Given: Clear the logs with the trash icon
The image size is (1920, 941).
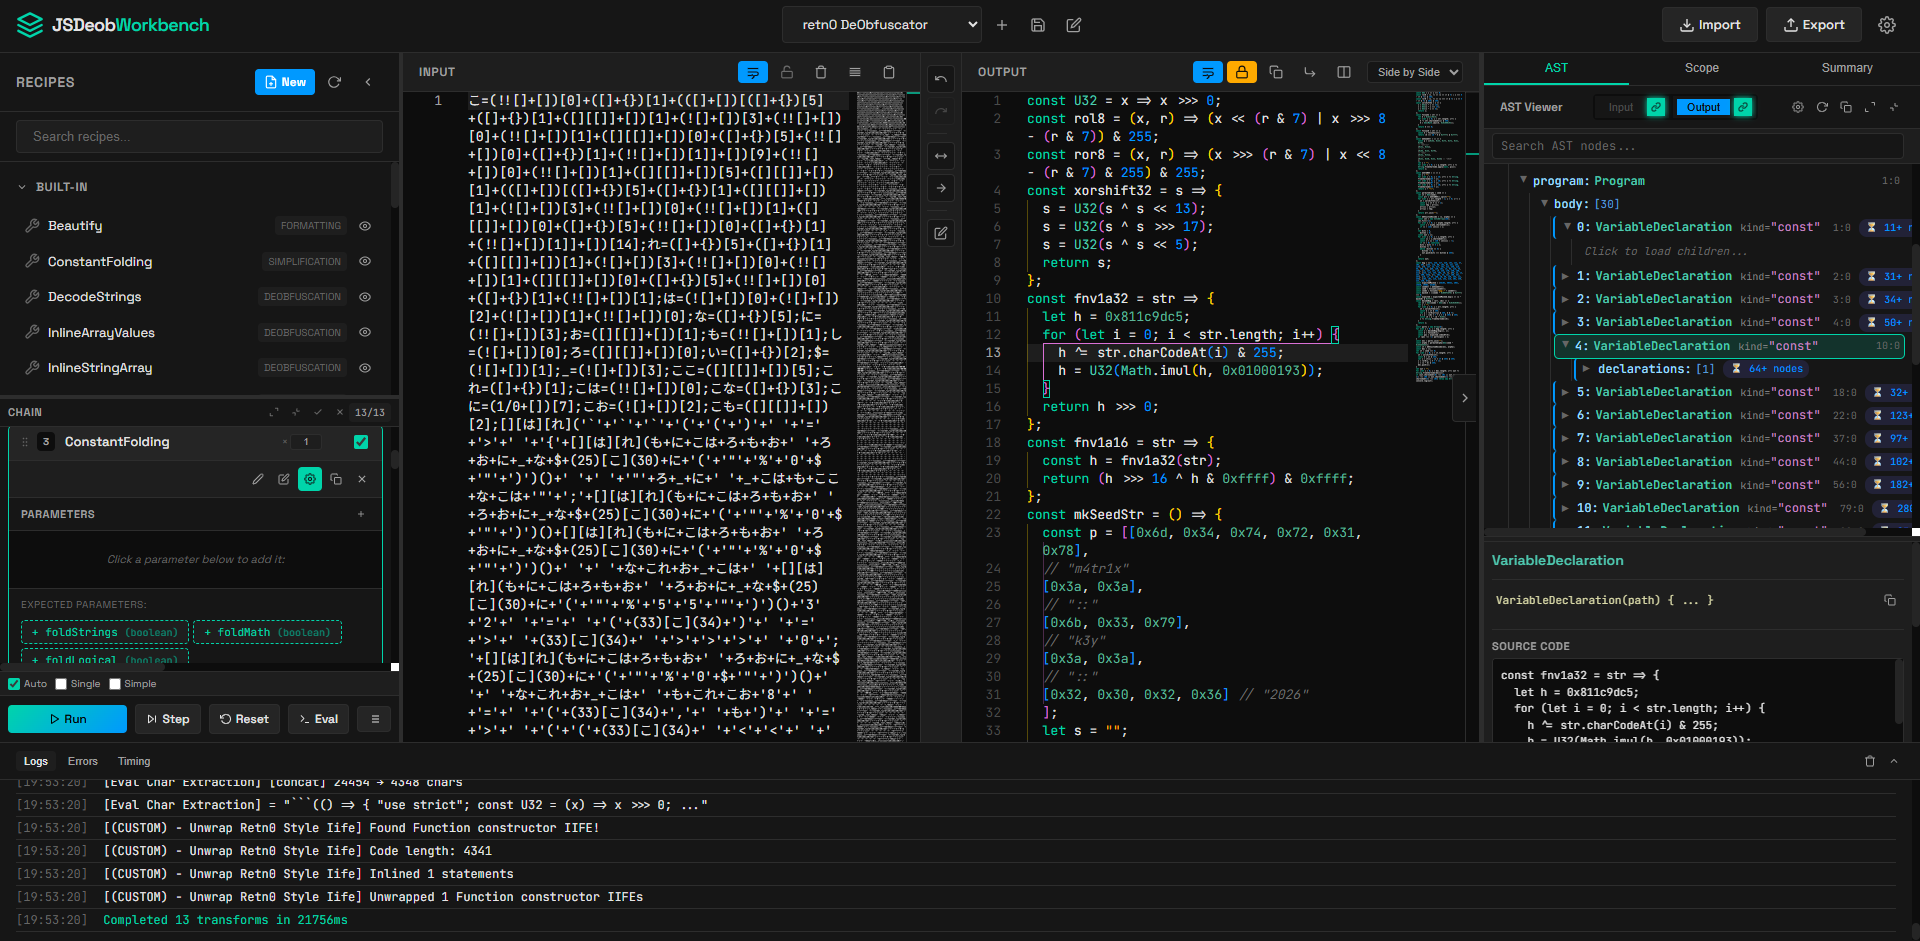Looking at the screenshot, I should tap(1870, 761).
